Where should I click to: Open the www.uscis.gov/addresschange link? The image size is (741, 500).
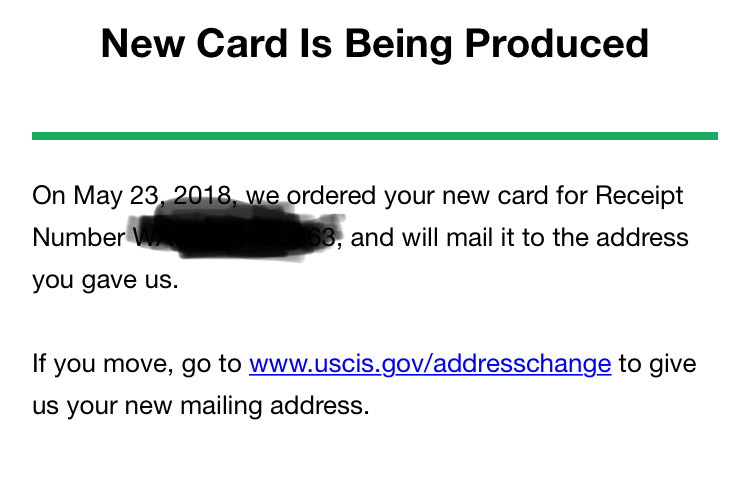429,364
